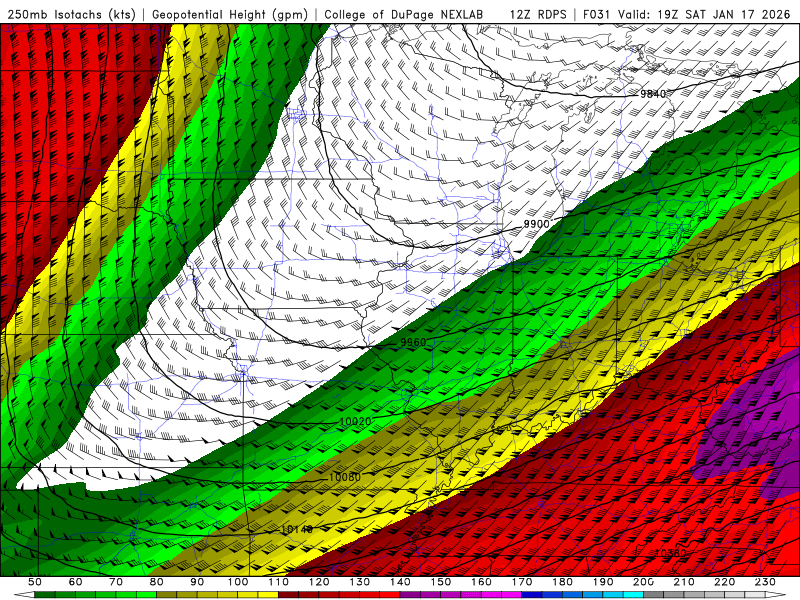This screenshot has height=600, width=800.
Task: Click the 'F031' forecast hour label
Action: [597, 15]
